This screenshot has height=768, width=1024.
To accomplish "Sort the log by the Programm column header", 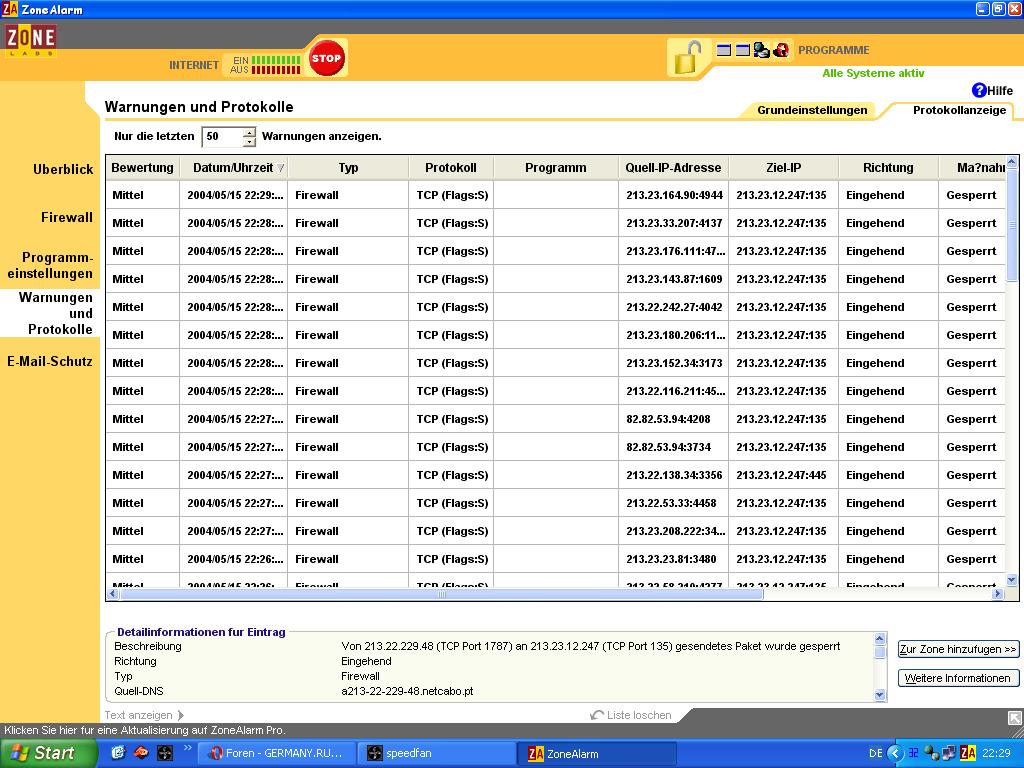I will pos(556,168).
